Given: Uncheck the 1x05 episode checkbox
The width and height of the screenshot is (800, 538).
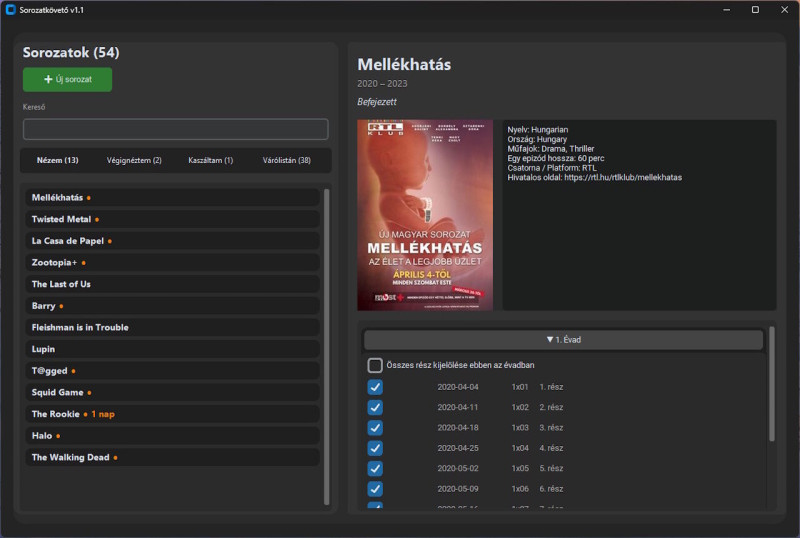Looking at the screenshot, I should click(375, 469).
